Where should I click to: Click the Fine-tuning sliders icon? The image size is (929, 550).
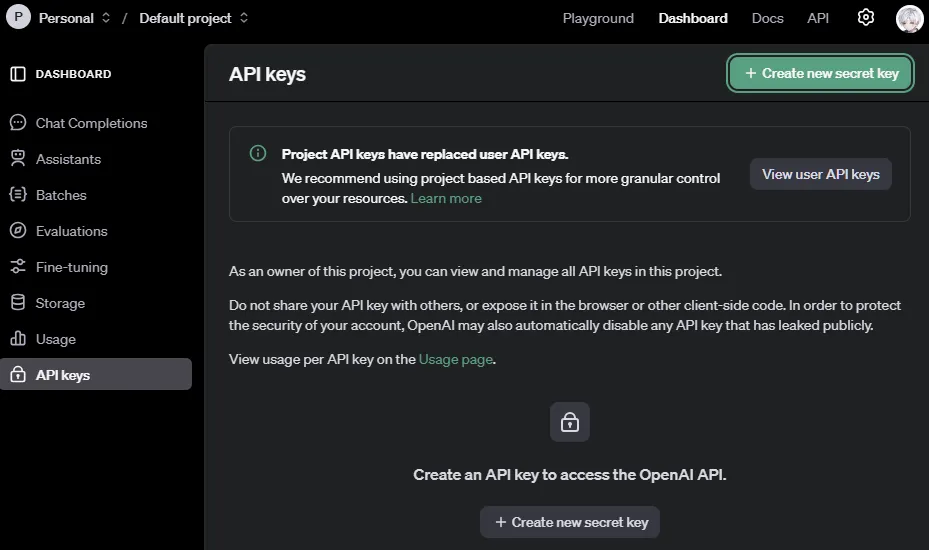pos(18,267)
